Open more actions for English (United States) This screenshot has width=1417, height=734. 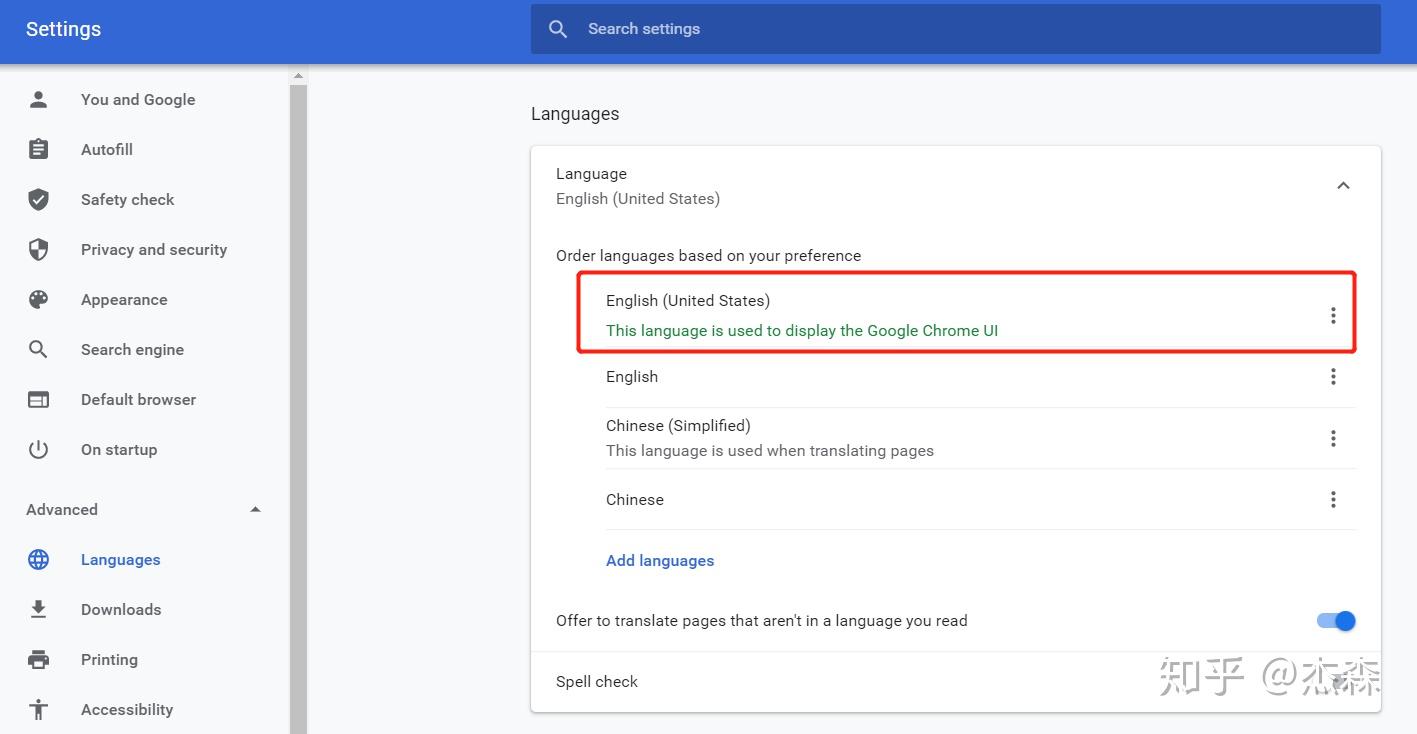[x=1333, y=315]
